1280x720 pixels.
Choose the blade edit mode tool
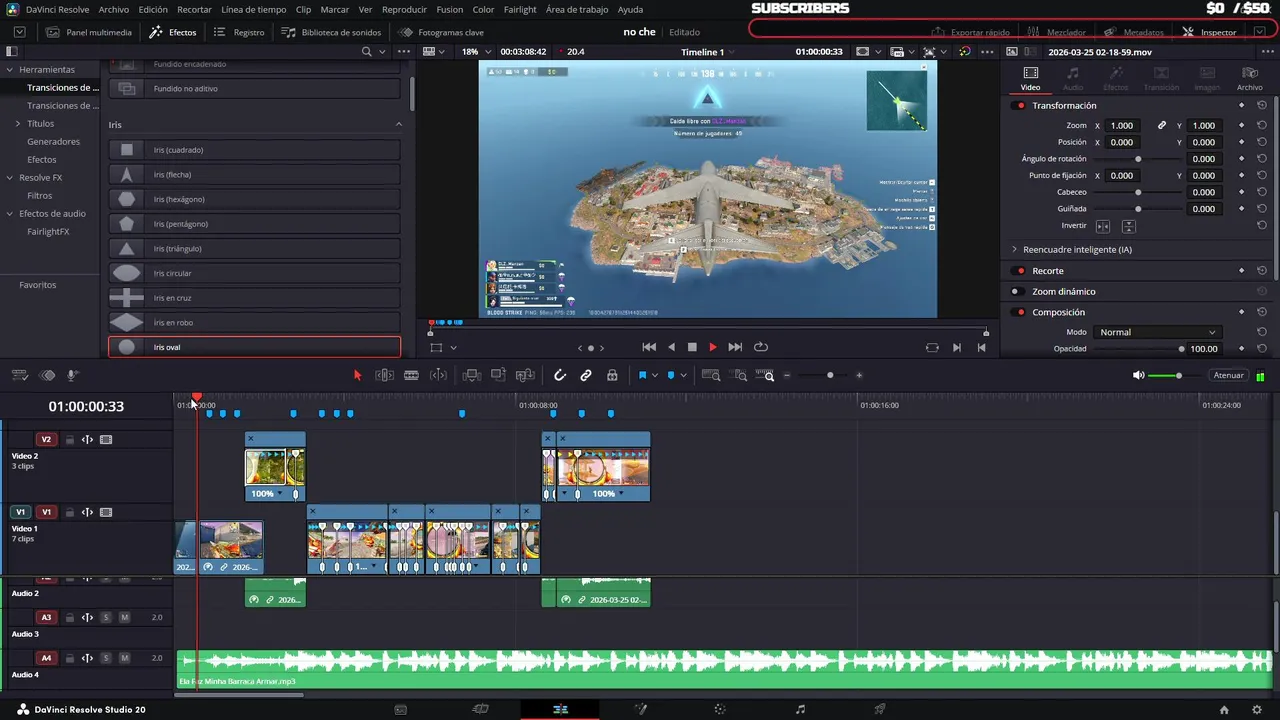pyautogui.click(x=411, y=375)
